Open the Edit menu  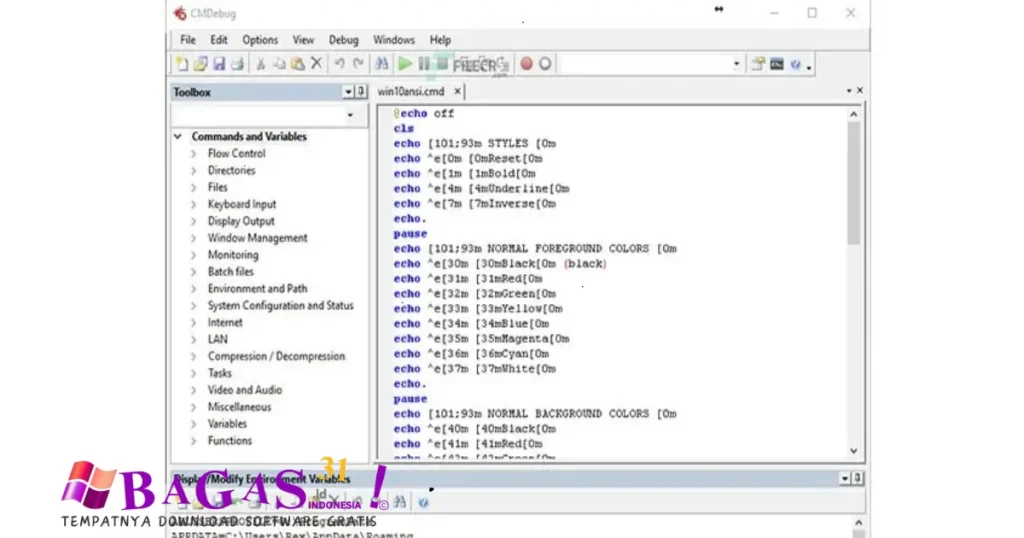[x=219, y=40]
